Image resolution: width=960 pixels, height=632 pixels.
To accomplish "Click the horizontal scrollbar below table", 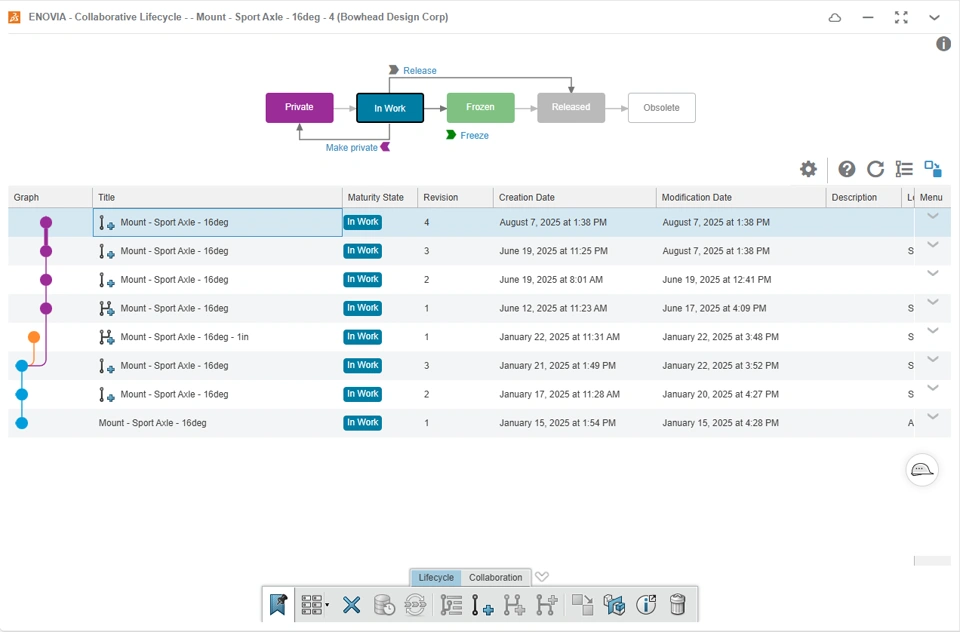I will point(932,560).
